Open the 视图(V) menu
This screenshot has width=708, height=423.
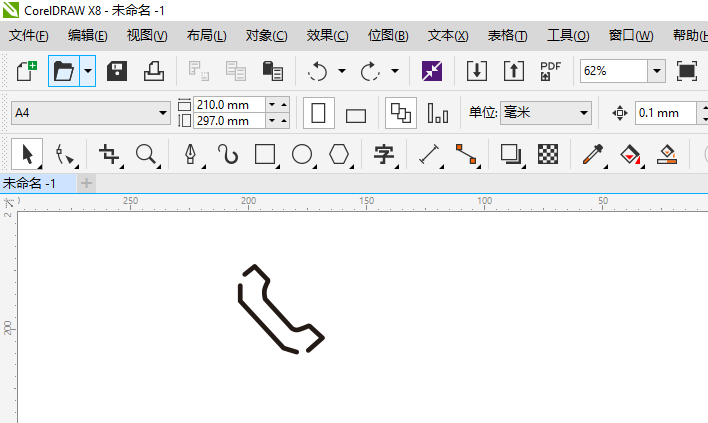pos(147,35)
